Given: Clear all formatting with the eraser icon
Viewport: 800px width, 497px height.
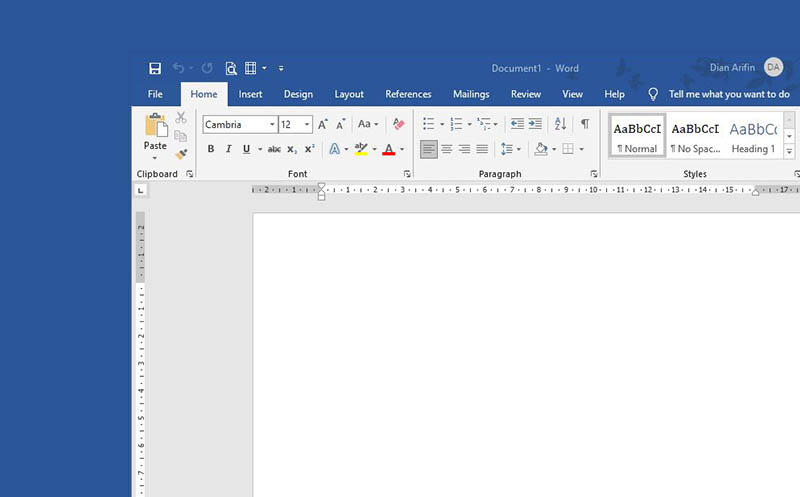Looking at the screenshot, I should 398,123.
